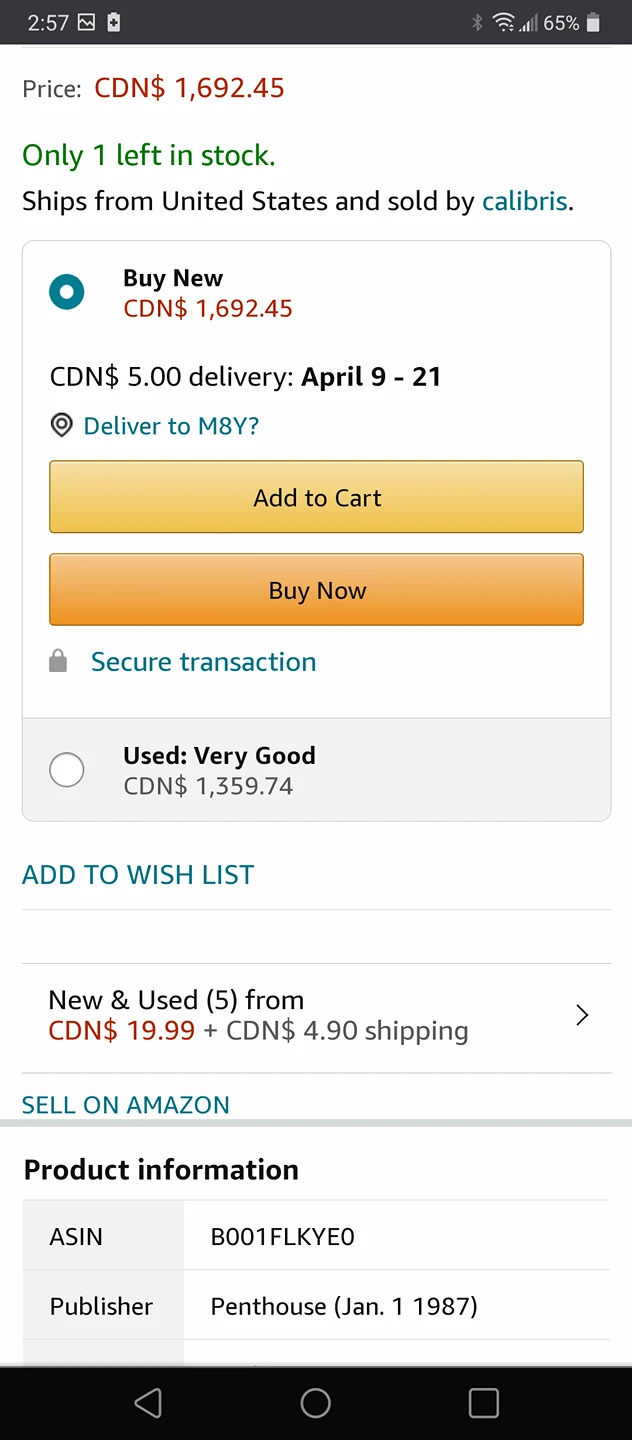Tap Deliver to M8Y? link
The height and width of the screenshot is (1440, 632).
tap(171, 426)
